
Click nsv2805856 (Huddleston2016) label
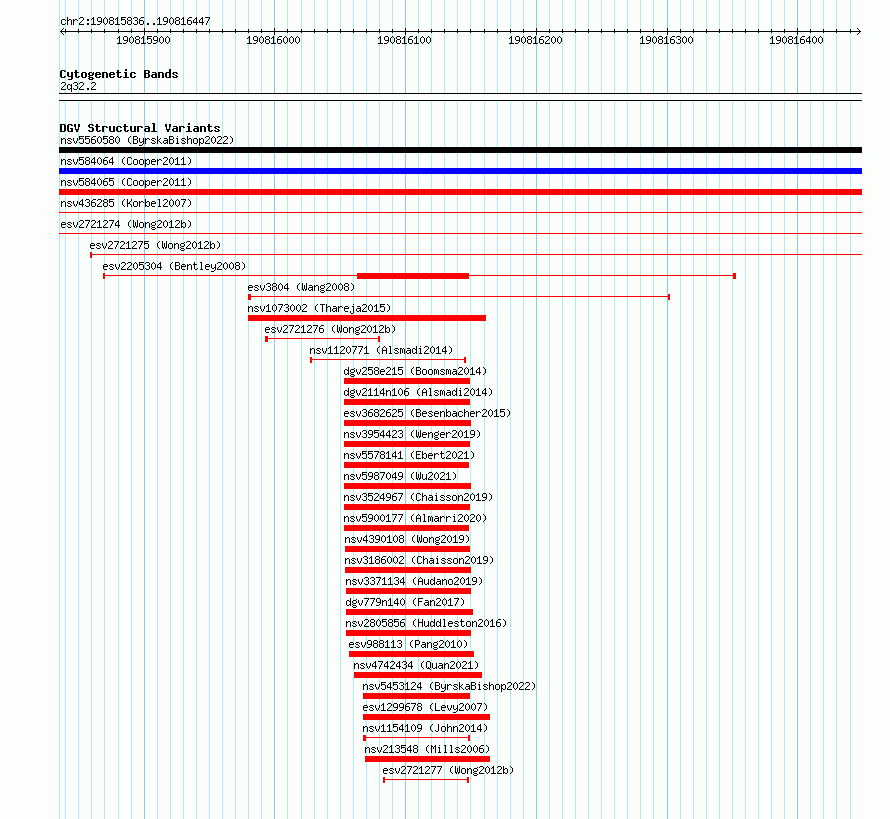click(x=426, y=623)
